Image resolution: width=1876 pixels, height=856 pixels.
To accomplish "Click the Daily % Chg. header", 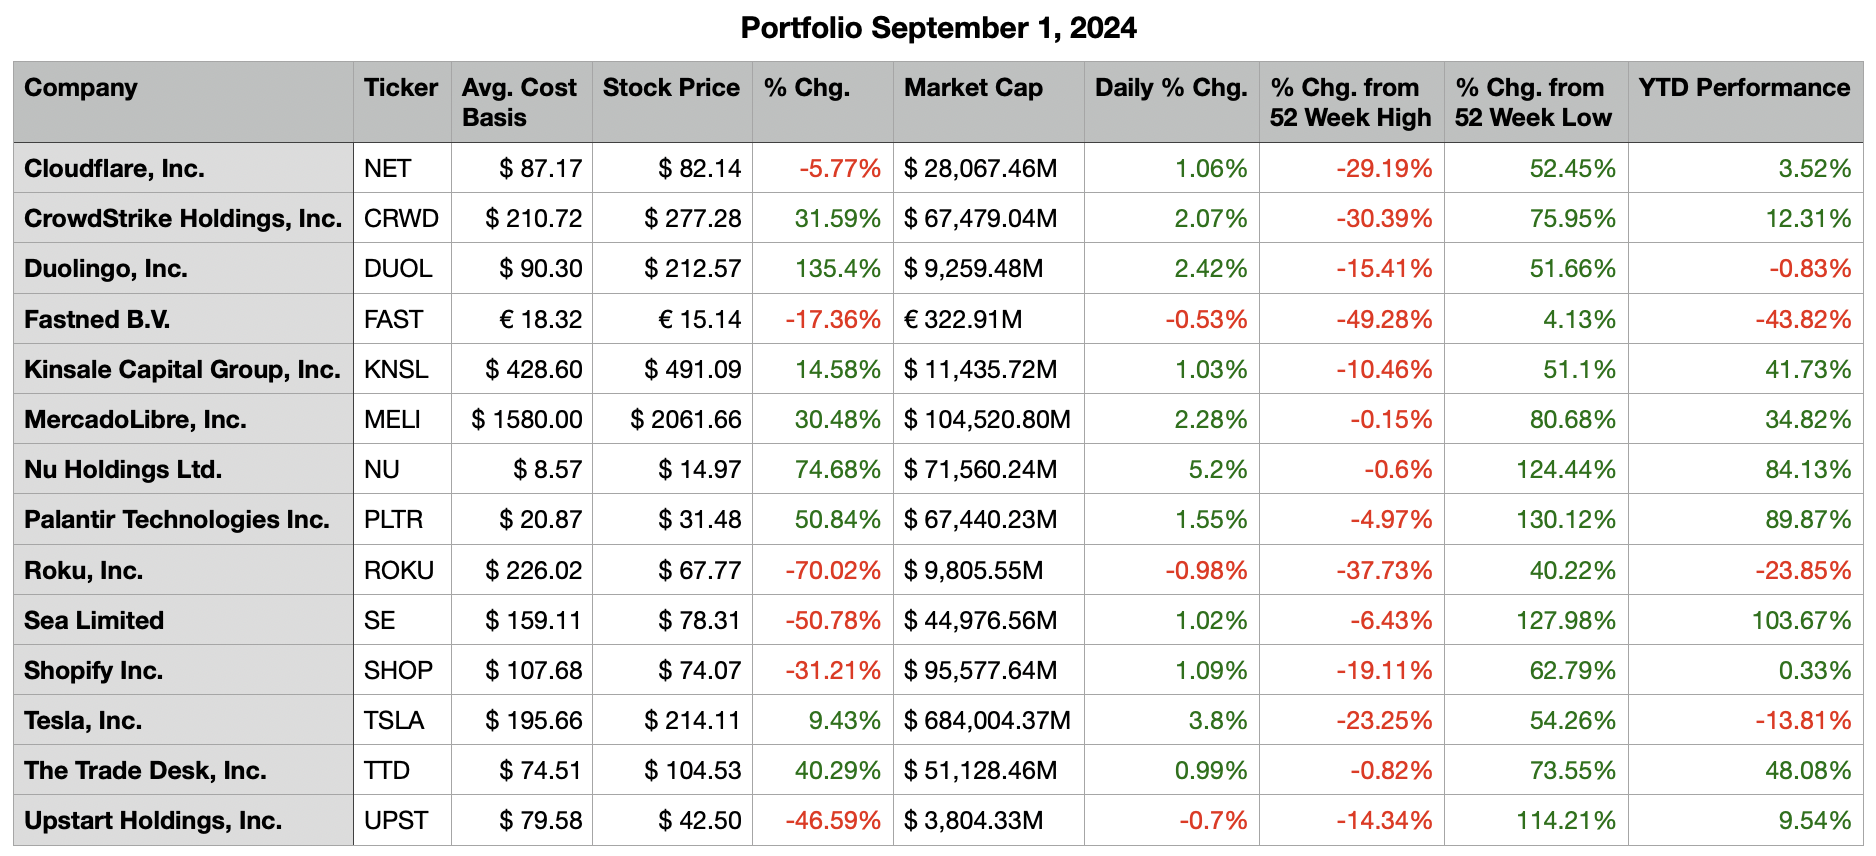I will coord(1170,88).
